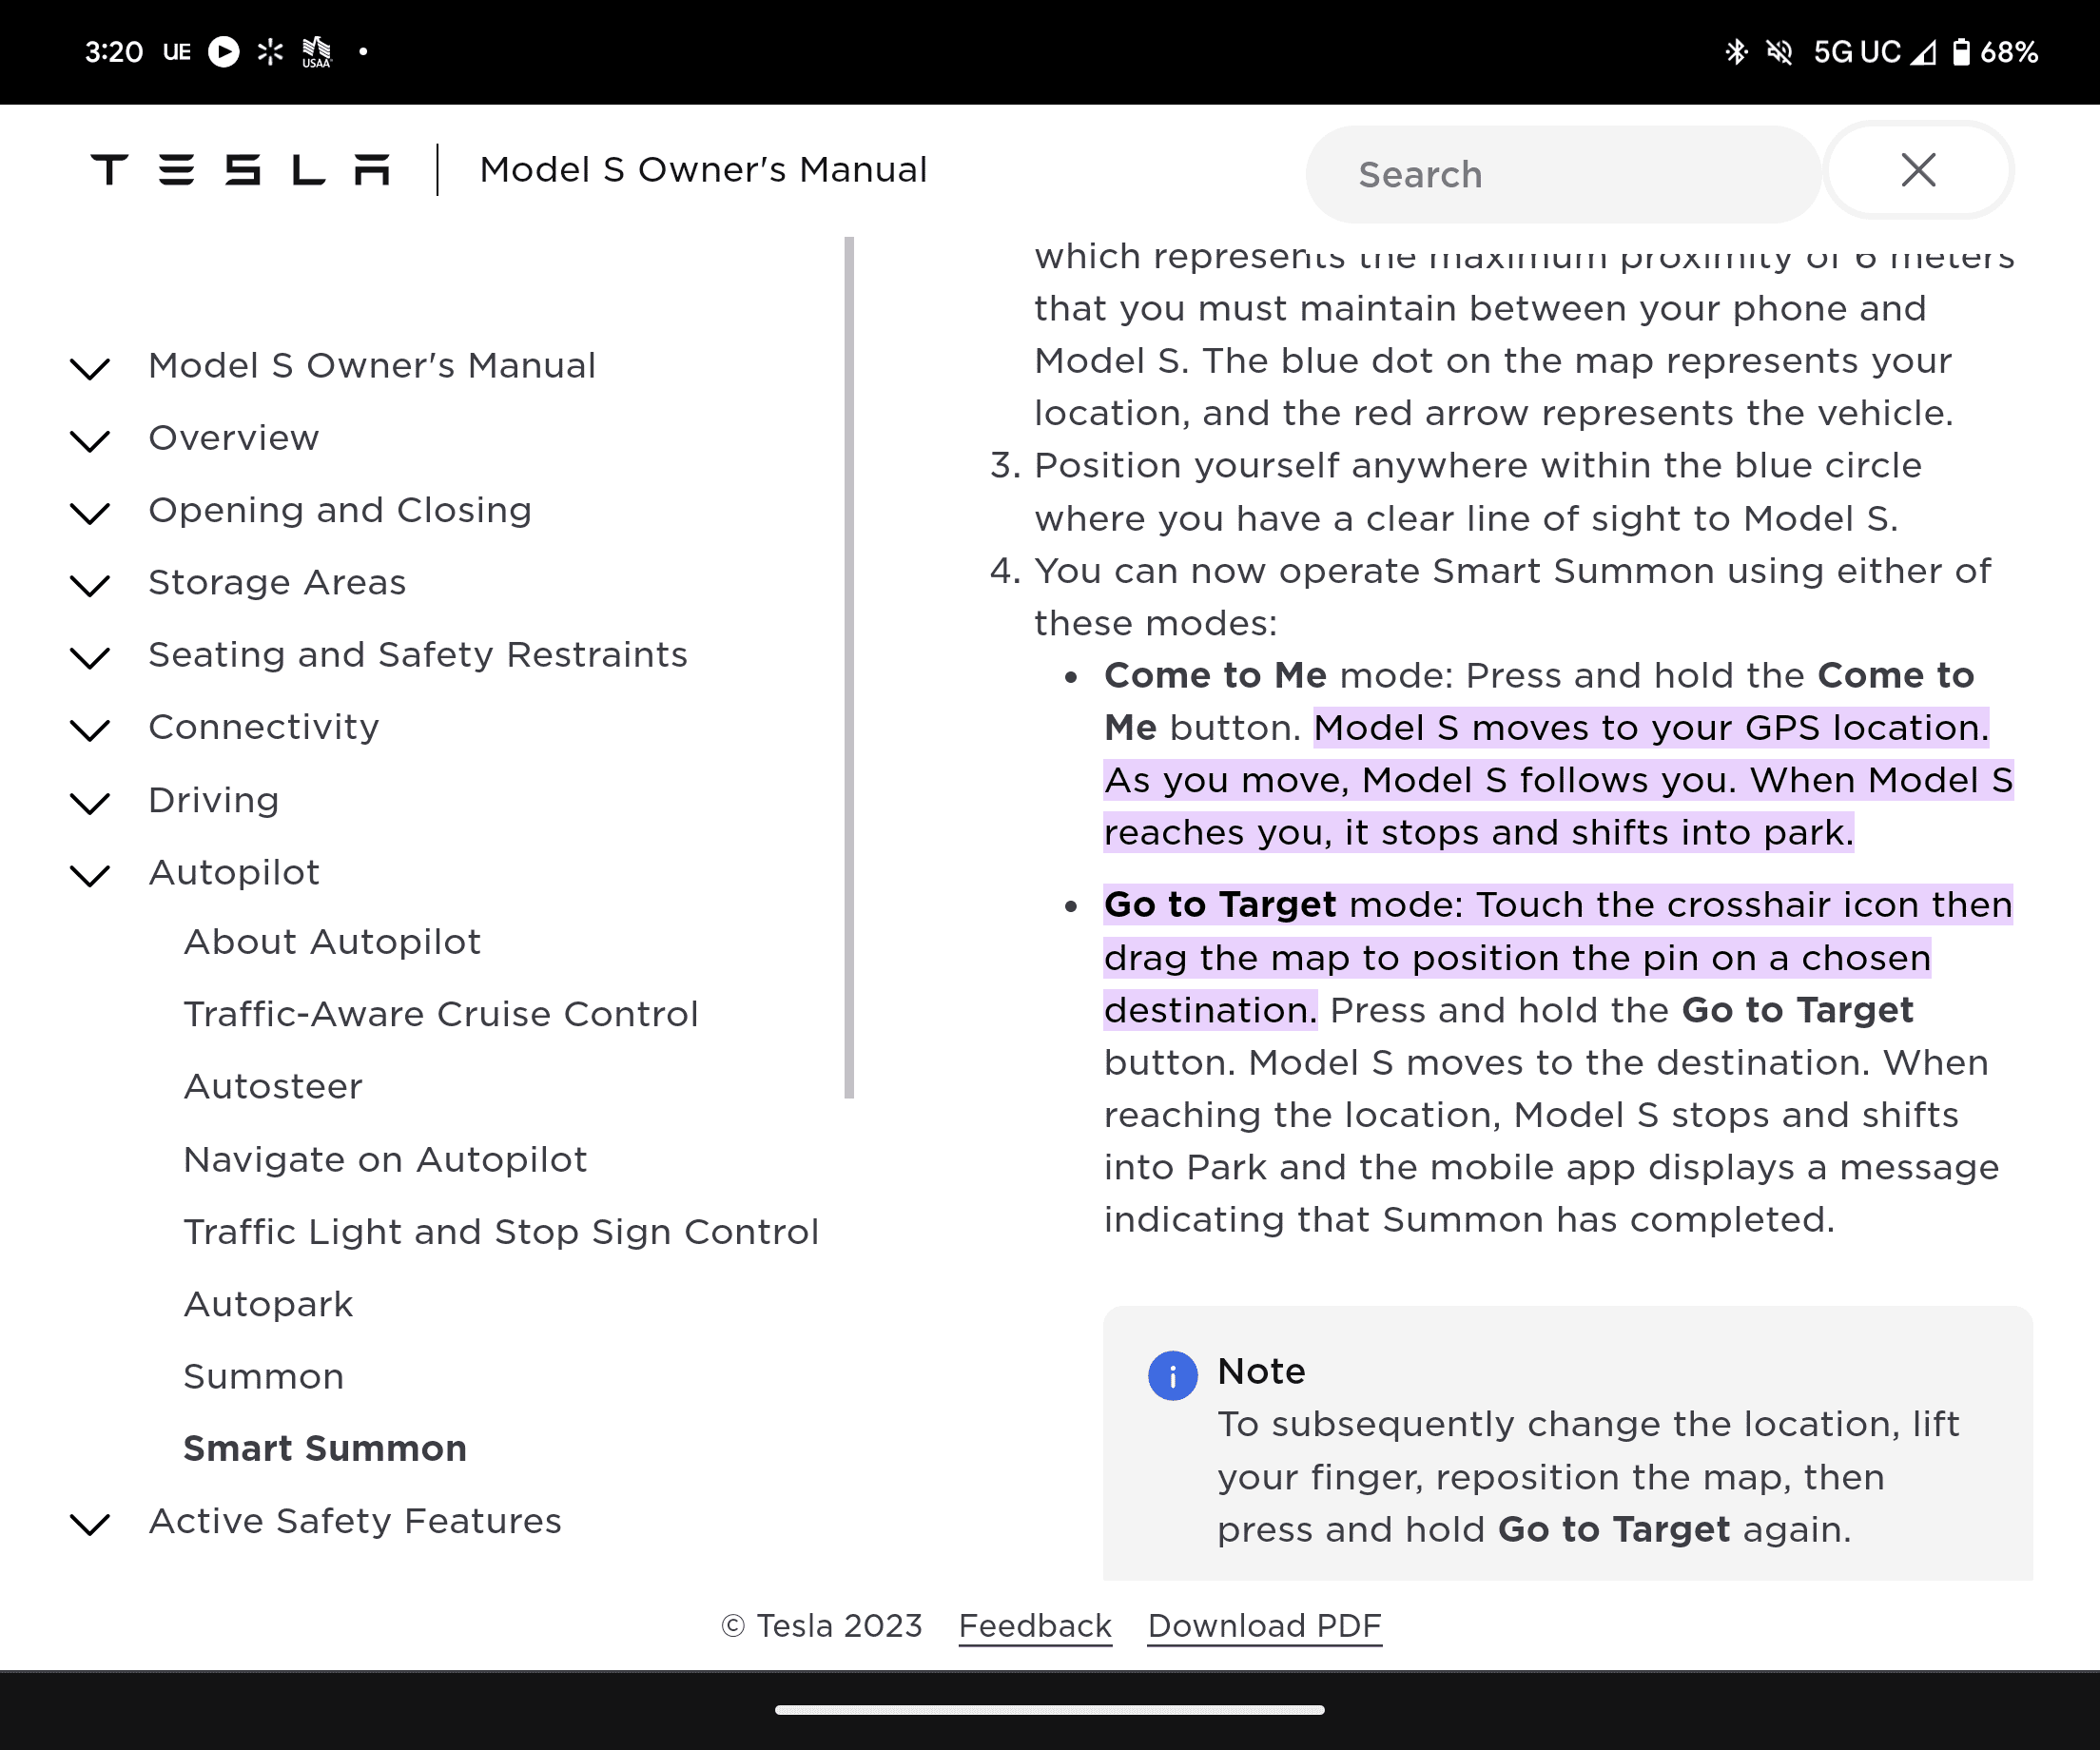
Task: Expand Seating and Safety Restraints chevron
Action: point(90,656)
